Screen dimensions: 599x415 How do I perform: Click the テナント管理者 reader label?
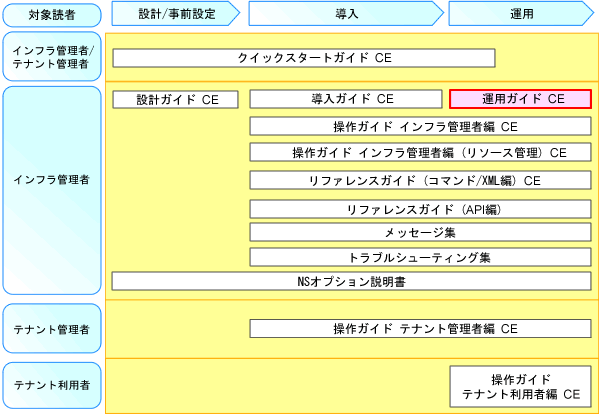coord(52,329)
